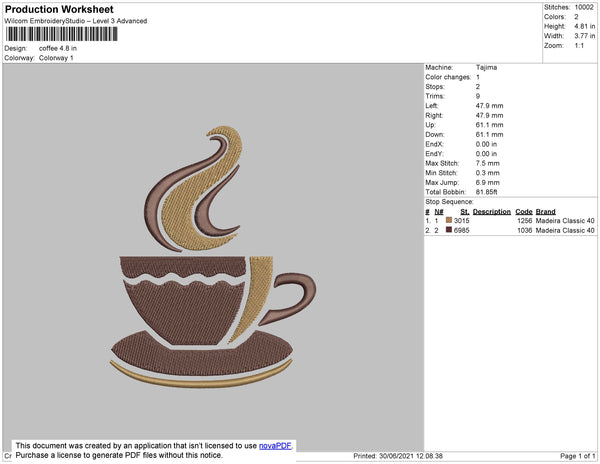Click the tan 3015 thread color swatch
Image resolution: width=600 pixels, height=464 pixels.
click(x=449, y=220)
